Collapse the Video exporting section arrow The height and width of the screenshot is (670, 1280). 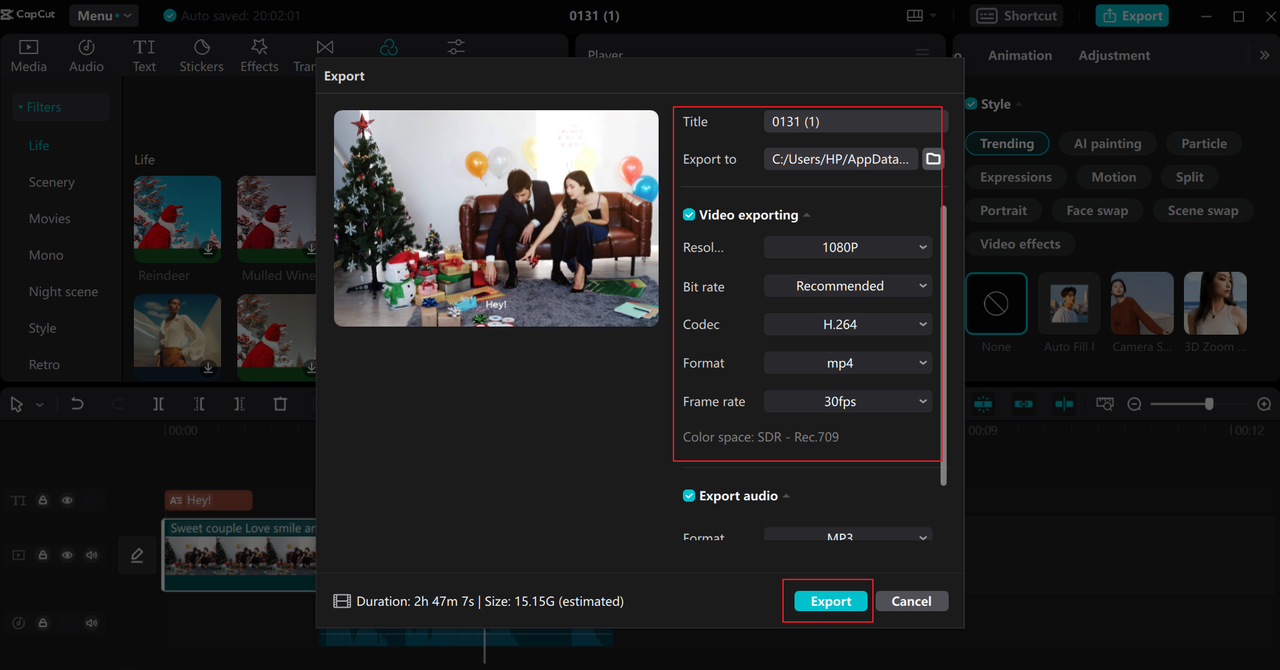coord(807,215)
